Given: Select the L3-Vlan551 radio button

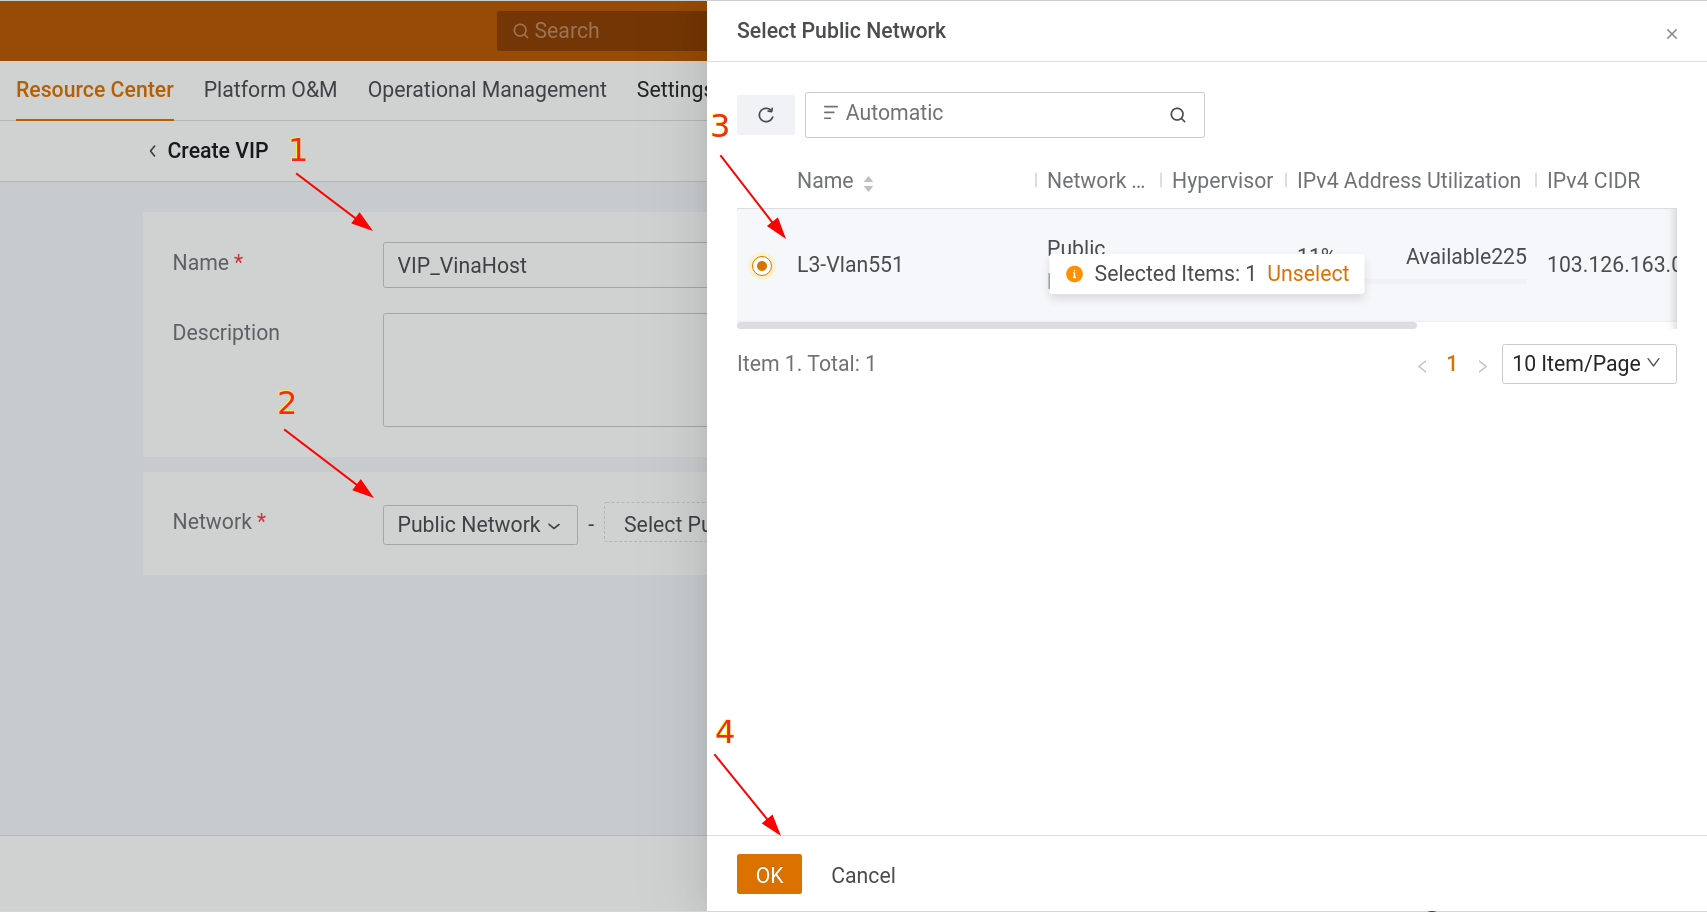Looking at the screenshot, I should (x=762, y=266).
